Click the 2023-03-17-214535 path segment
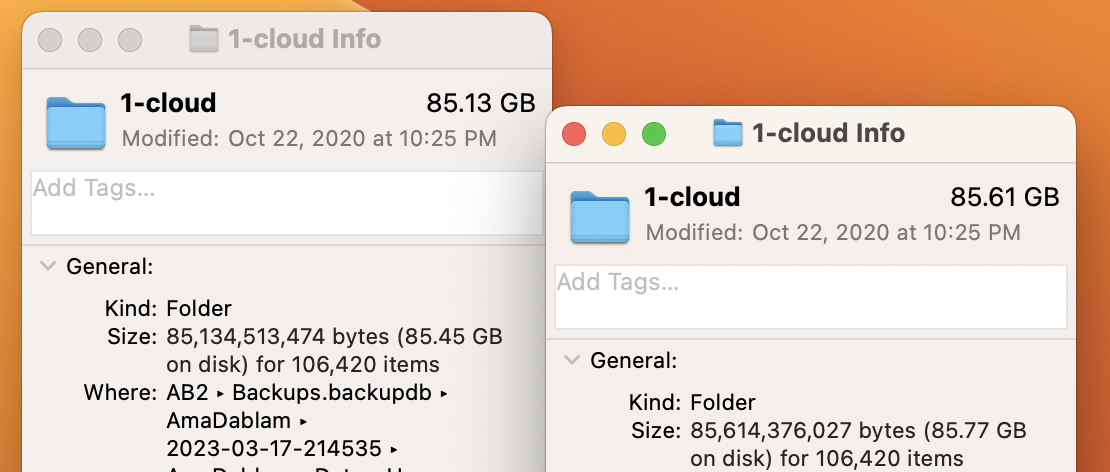 pos(274,449)
